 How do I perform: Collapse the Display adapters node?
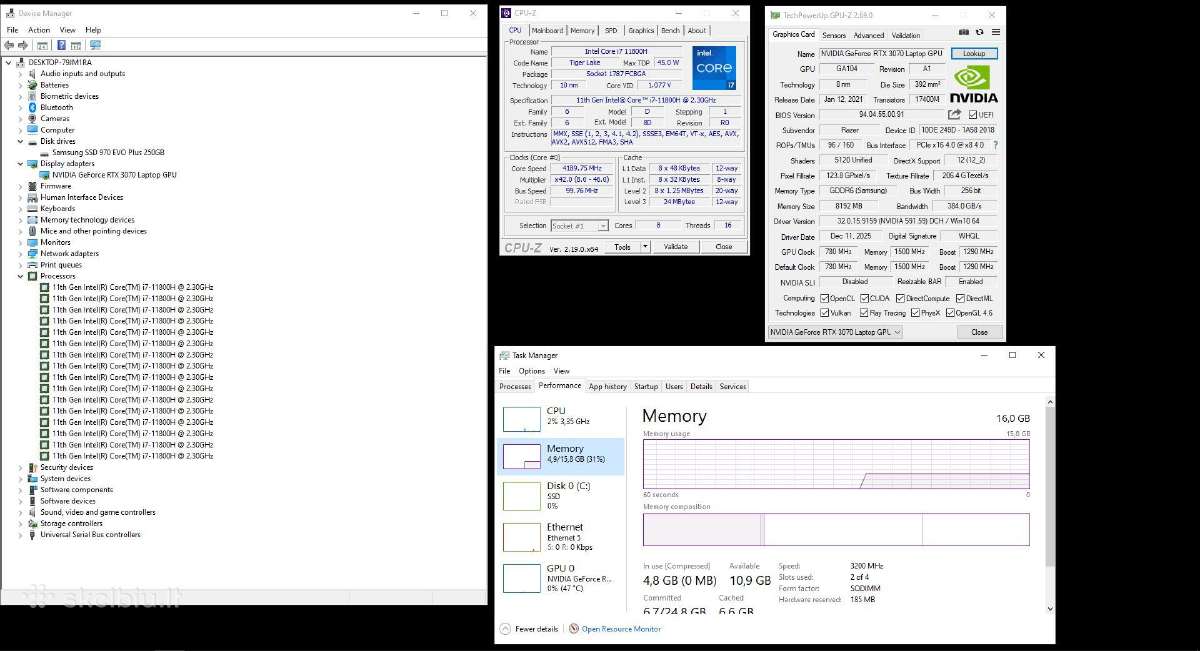click(x=20, y=163)
